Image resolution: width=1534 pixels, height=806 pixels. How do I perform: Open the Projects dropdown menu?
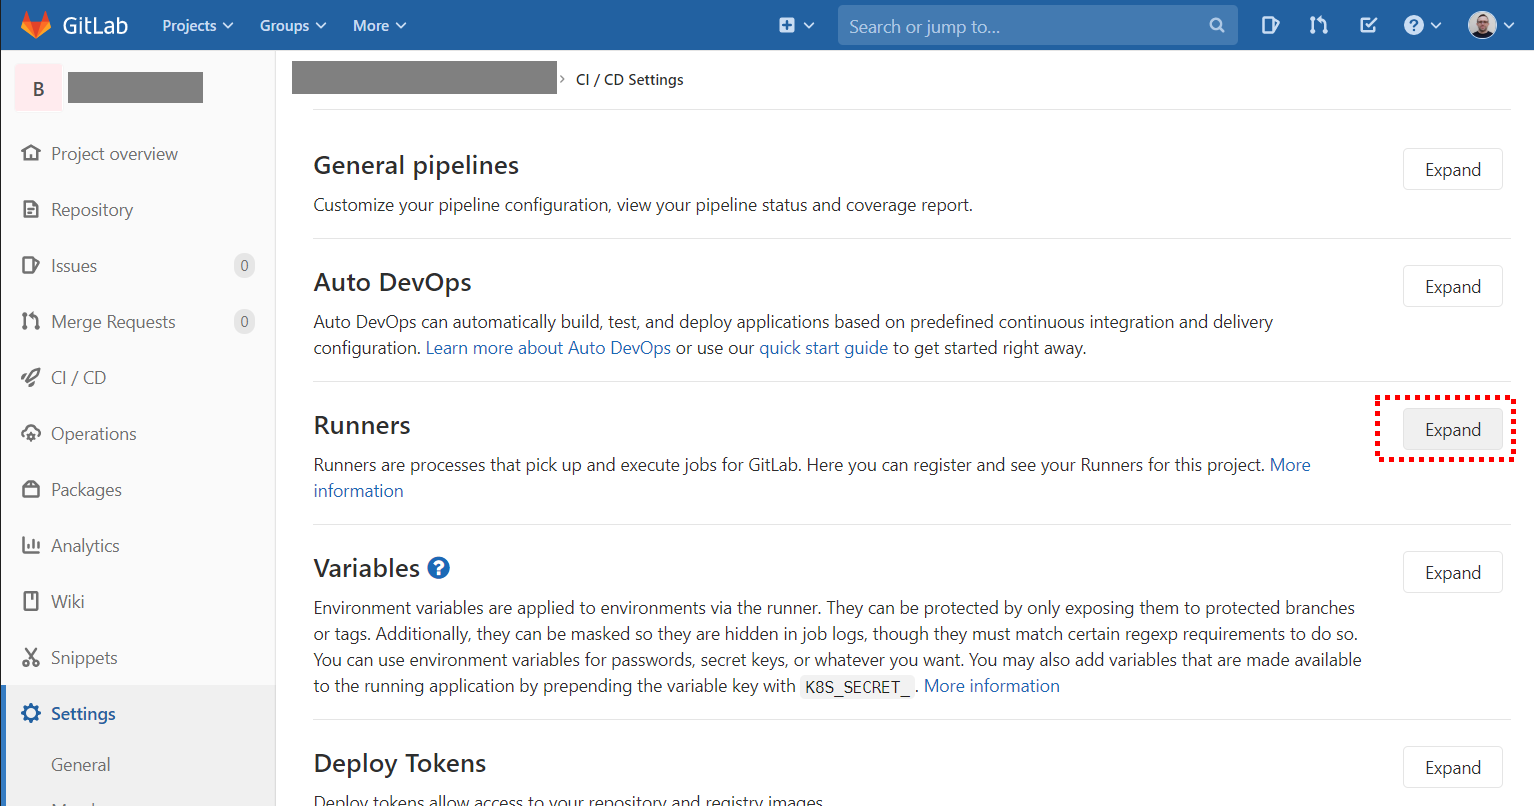(198, 25)
